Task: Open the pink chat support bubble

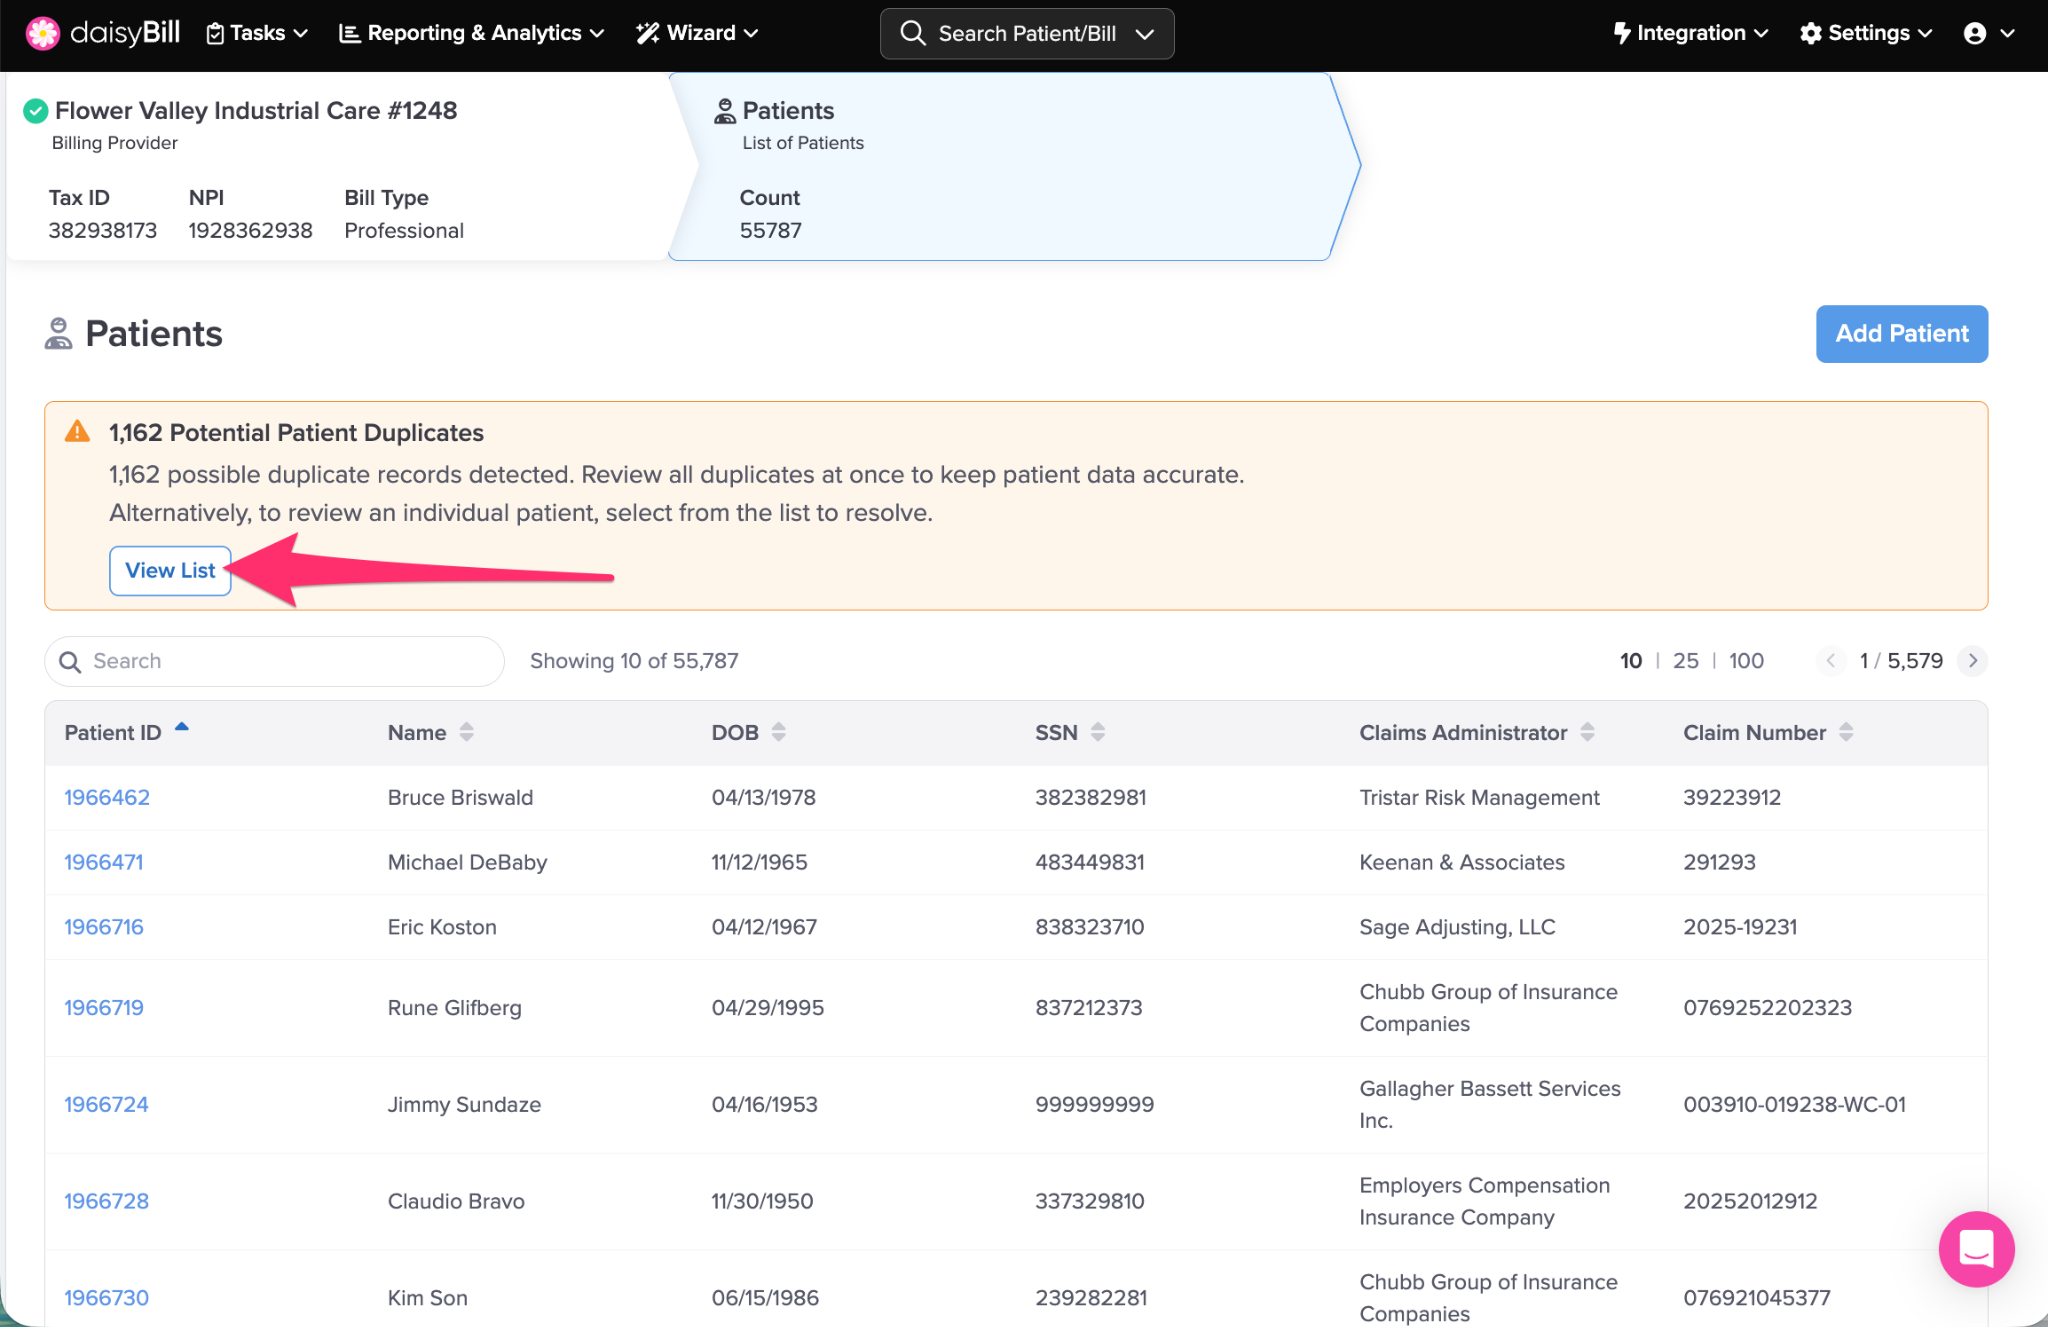Action: pyautogui.click(x=1976, y=1248)
